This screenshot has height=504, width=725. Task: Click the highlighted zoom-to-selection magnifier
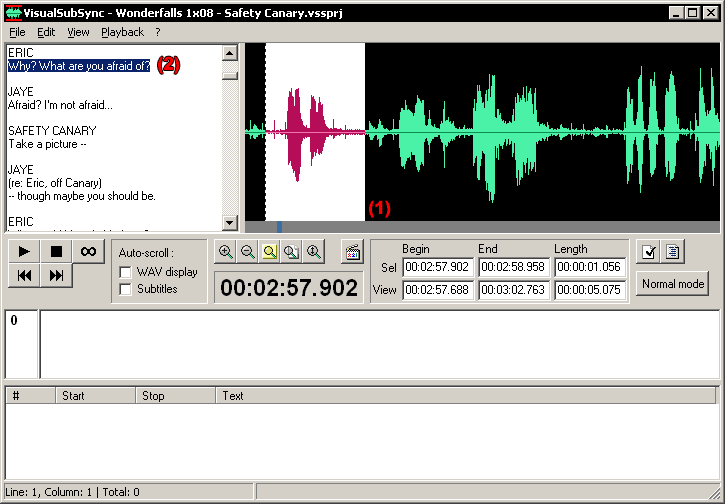coord(270,252)
